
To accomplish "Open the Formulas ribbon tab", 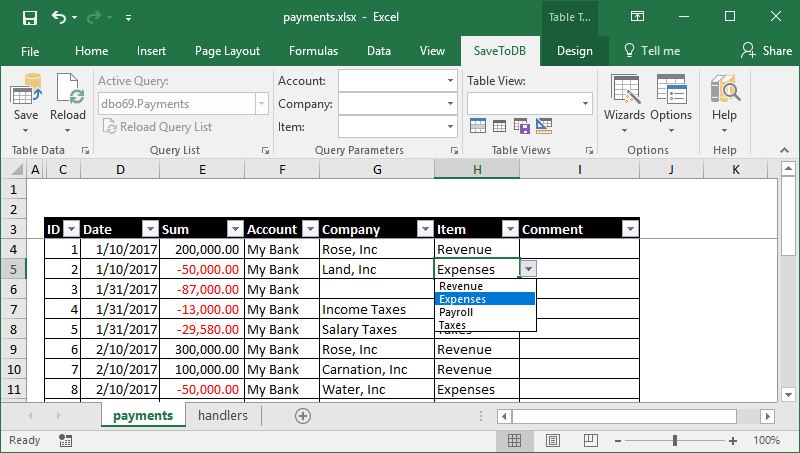I will point(313,51).
